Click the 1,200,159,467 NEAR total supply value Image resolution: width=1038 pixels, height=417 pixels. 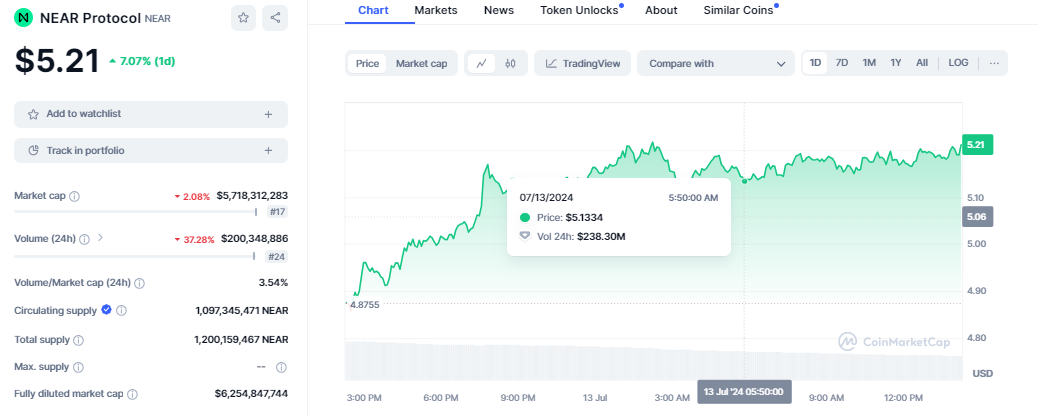[241, 340]
